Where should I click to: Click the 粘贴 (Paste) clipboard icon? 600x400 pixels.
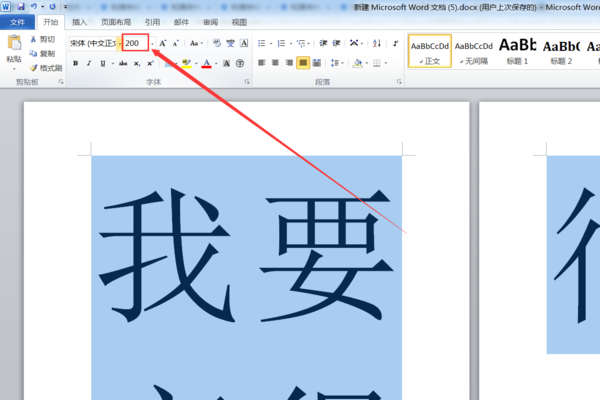(x=14, y=43)
